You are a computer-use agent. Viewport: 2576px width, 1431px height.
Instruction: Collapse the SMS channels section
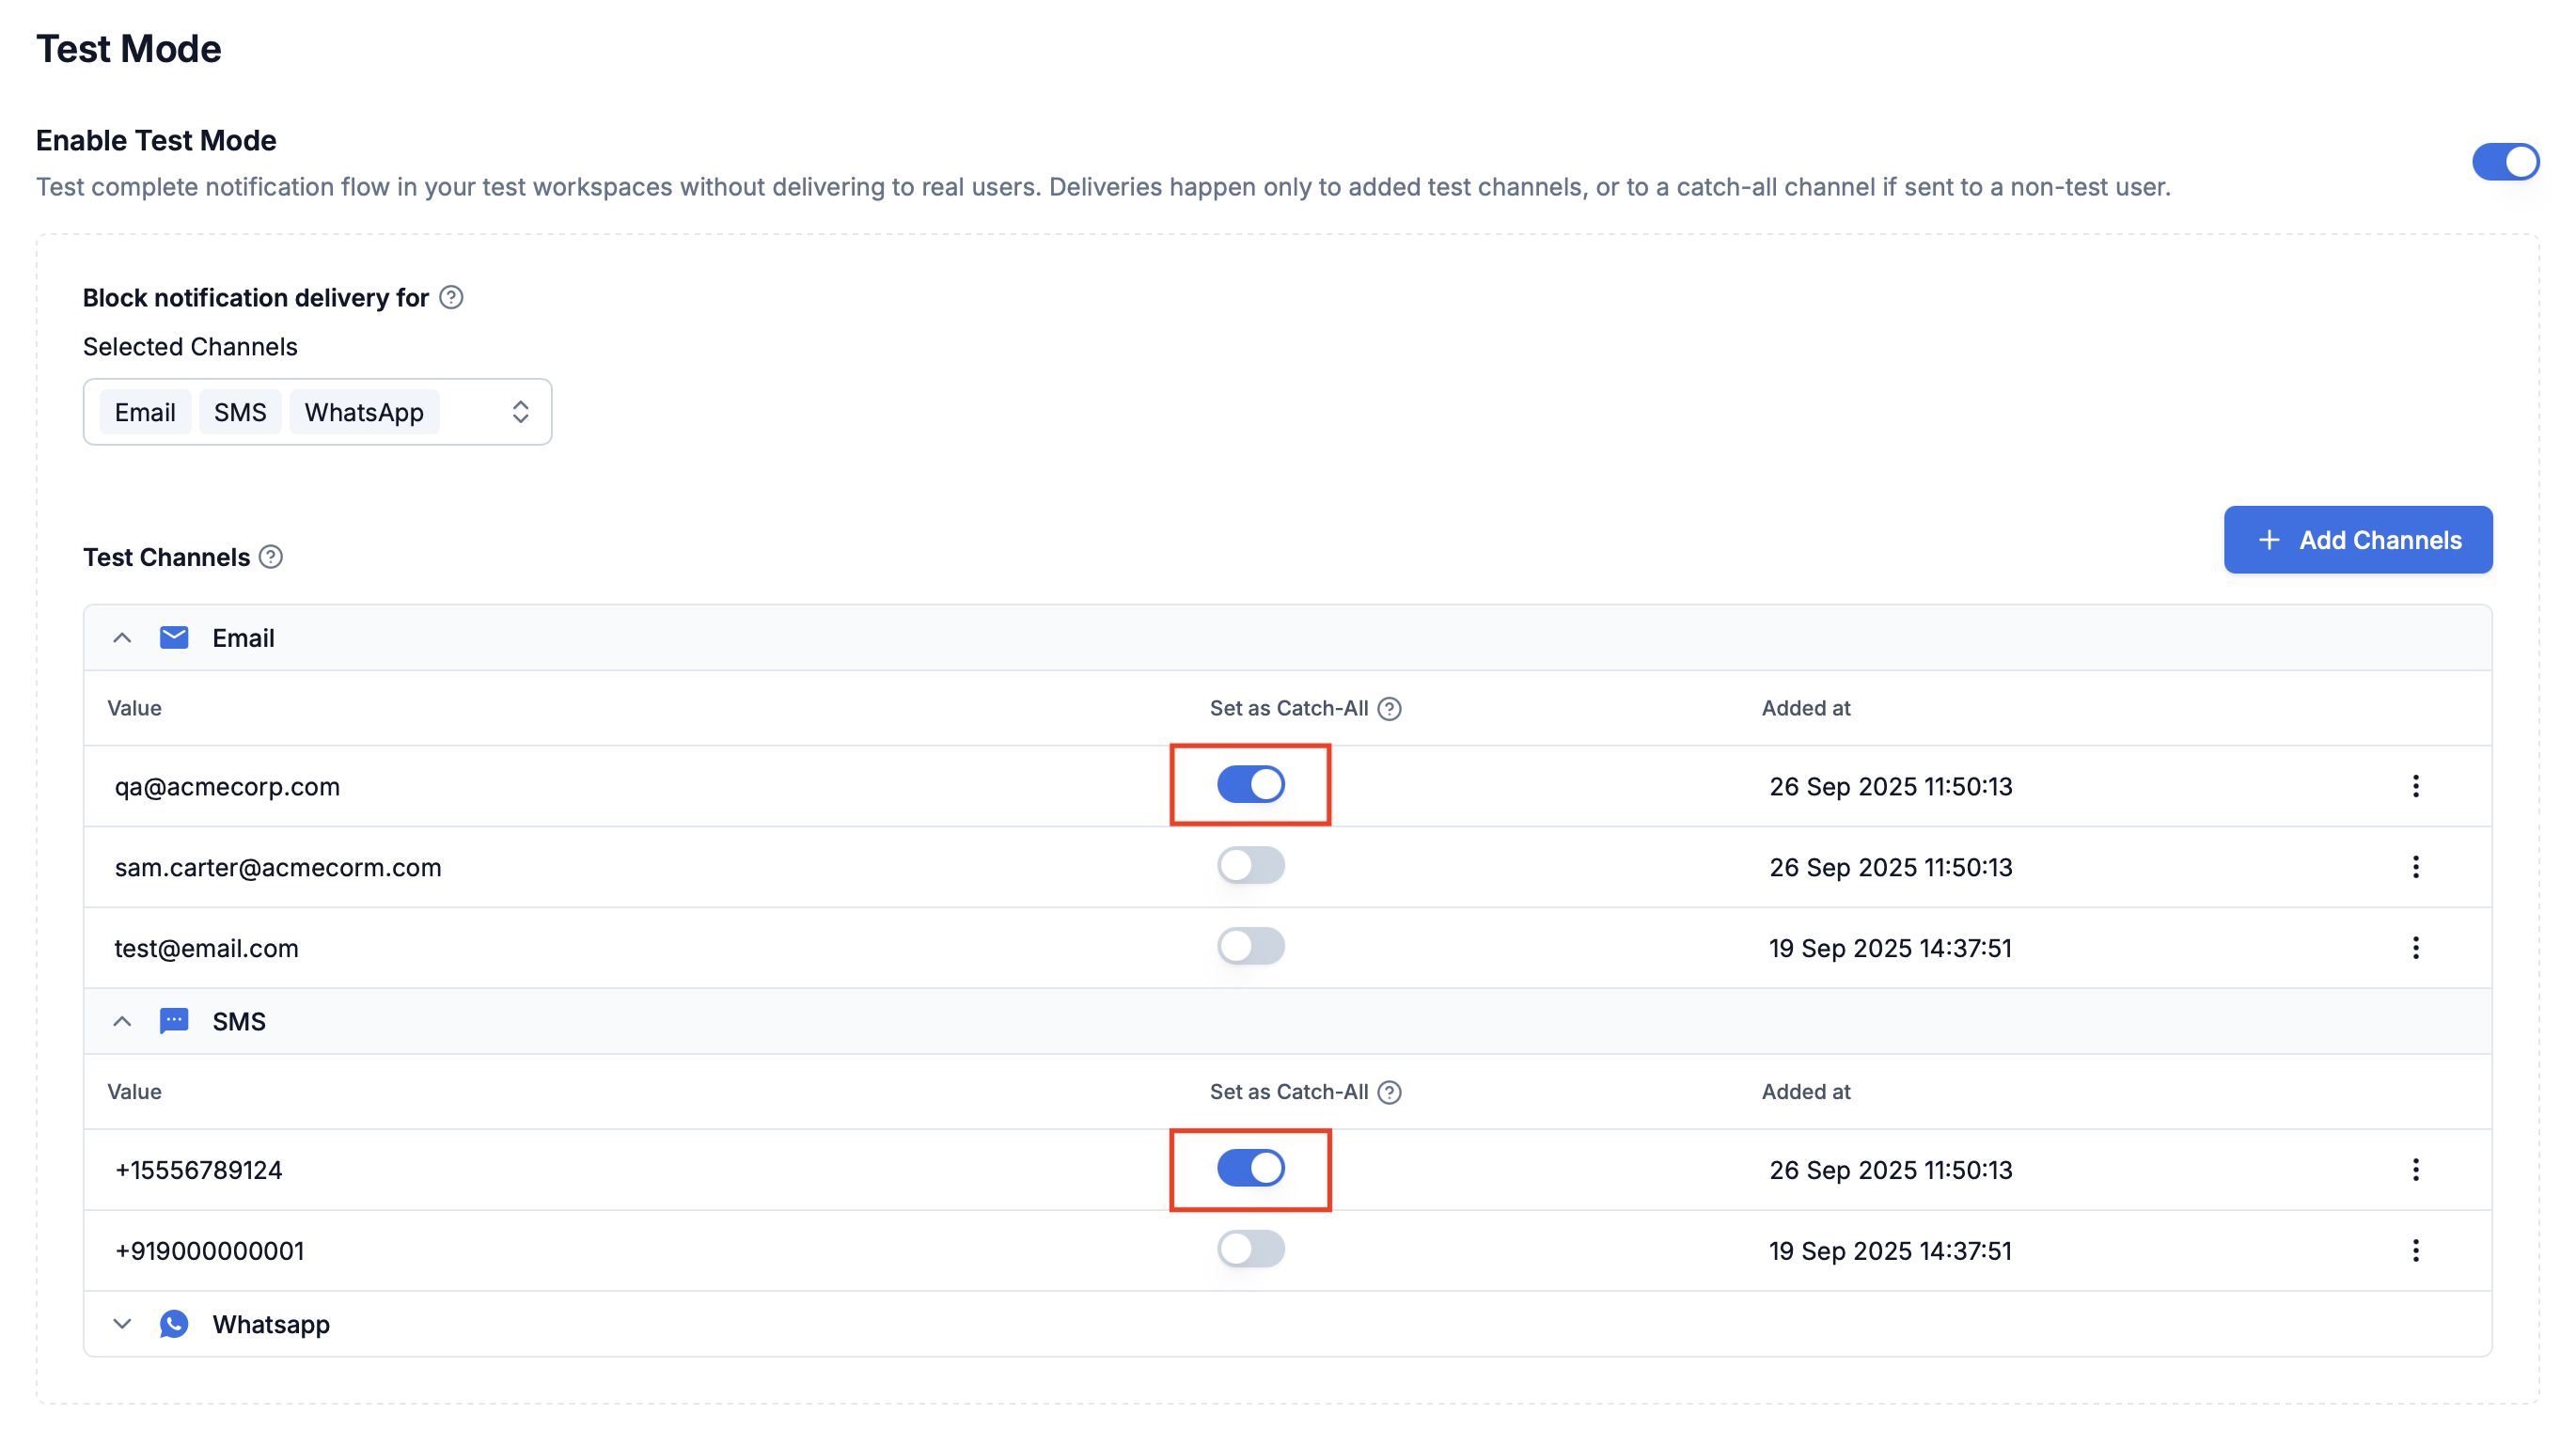(x=122, y=1022)
